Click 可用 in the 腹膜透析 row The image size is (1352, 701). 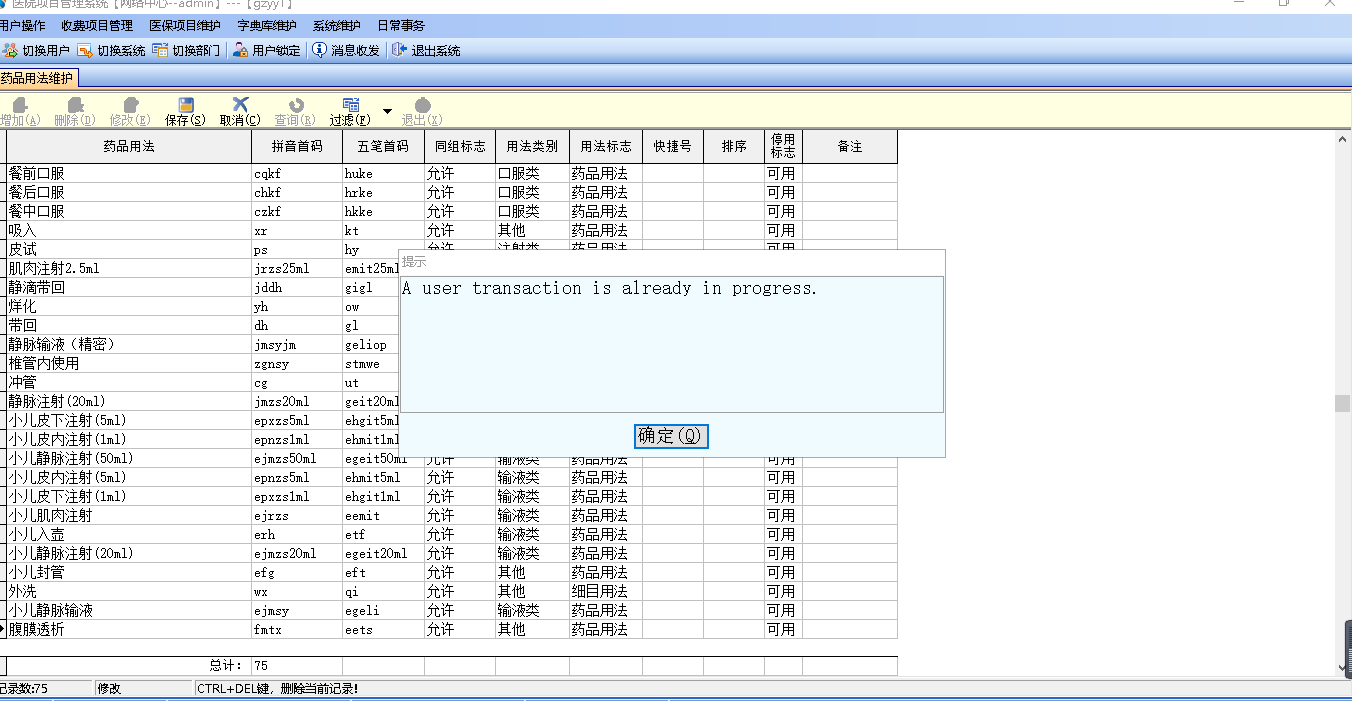[x=783, y=630]
